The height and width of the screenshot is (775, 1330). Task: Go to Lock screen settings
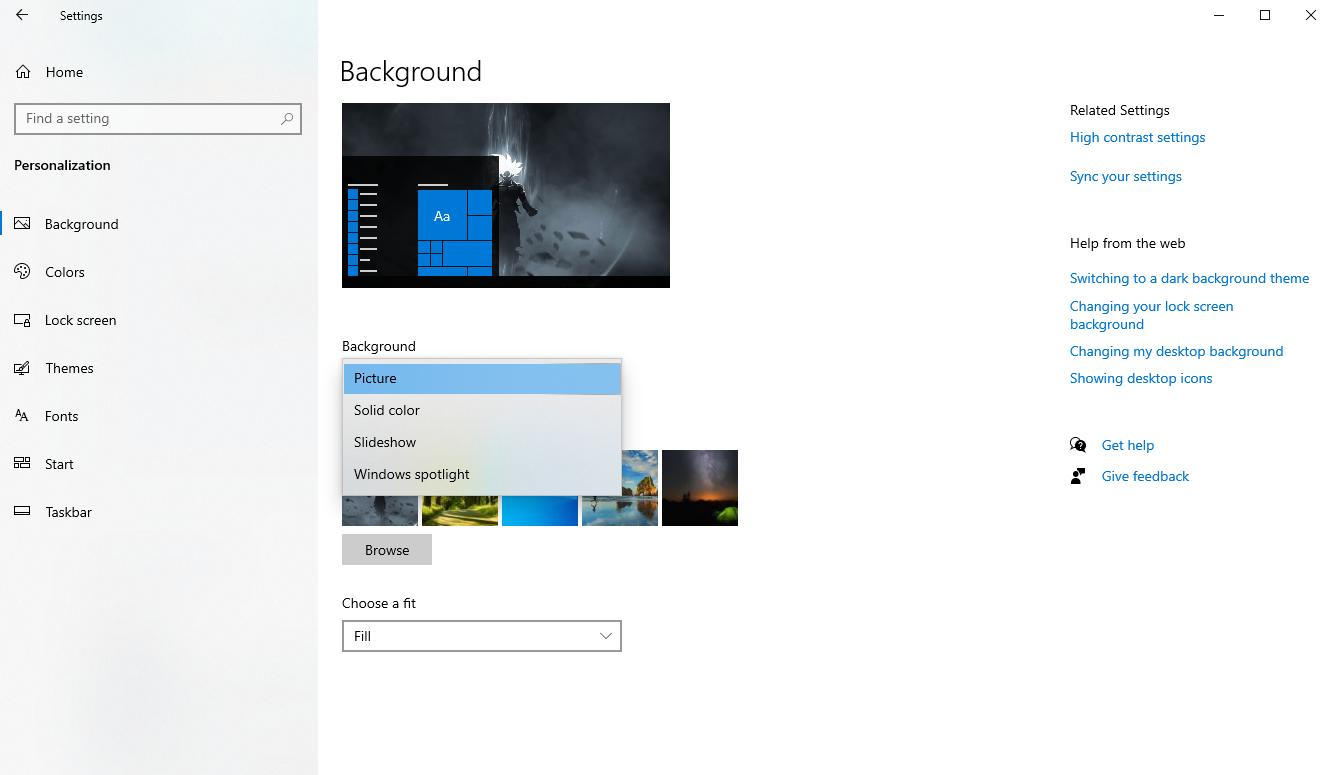coord(159,320)
